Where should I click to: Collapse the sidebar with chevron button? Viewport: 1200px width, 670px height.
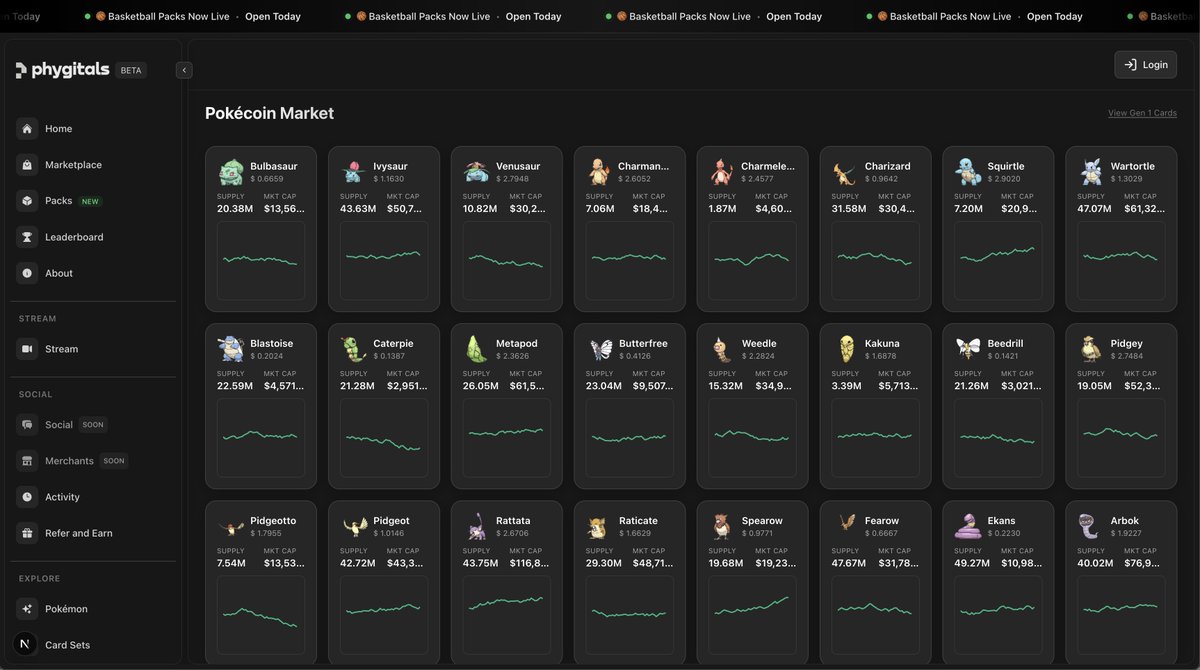click(x=184, y=70)
